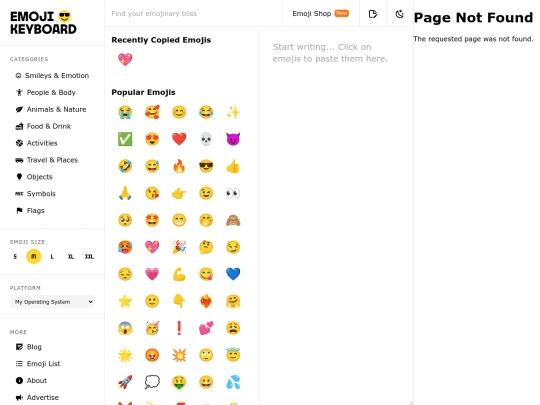Viewport: 540px width, 405px height.
Task: Open the Smileys & Emotion category
Action: click(x=52, y=75)
